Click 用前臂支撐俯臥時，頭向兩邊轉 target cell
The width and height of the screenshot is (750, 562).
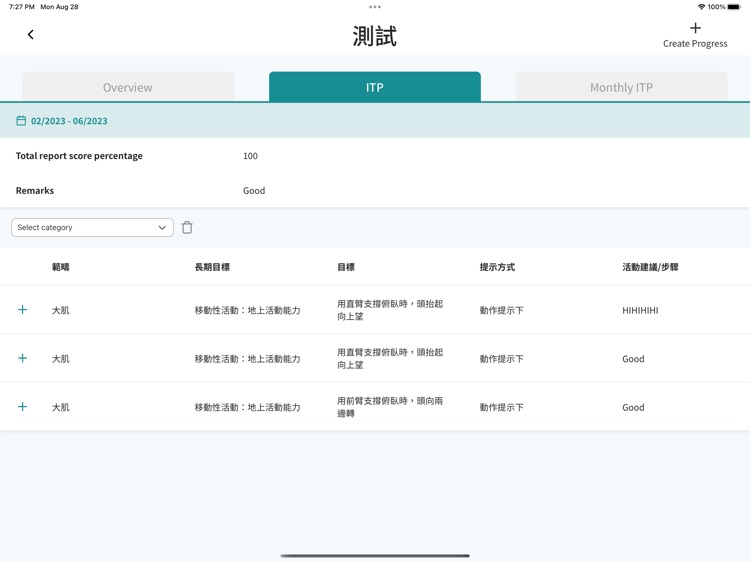(x=390, y=407)
